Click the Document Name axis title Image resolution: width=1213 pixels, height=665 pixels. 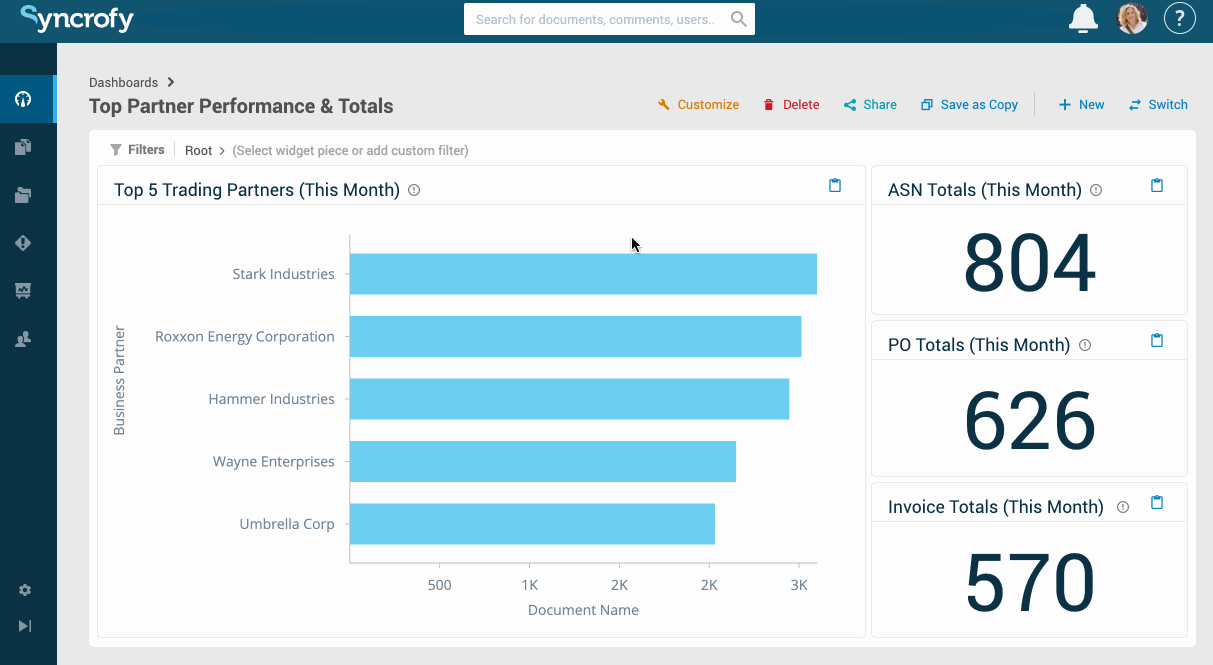pyautogui.click(x=583, y=610)
